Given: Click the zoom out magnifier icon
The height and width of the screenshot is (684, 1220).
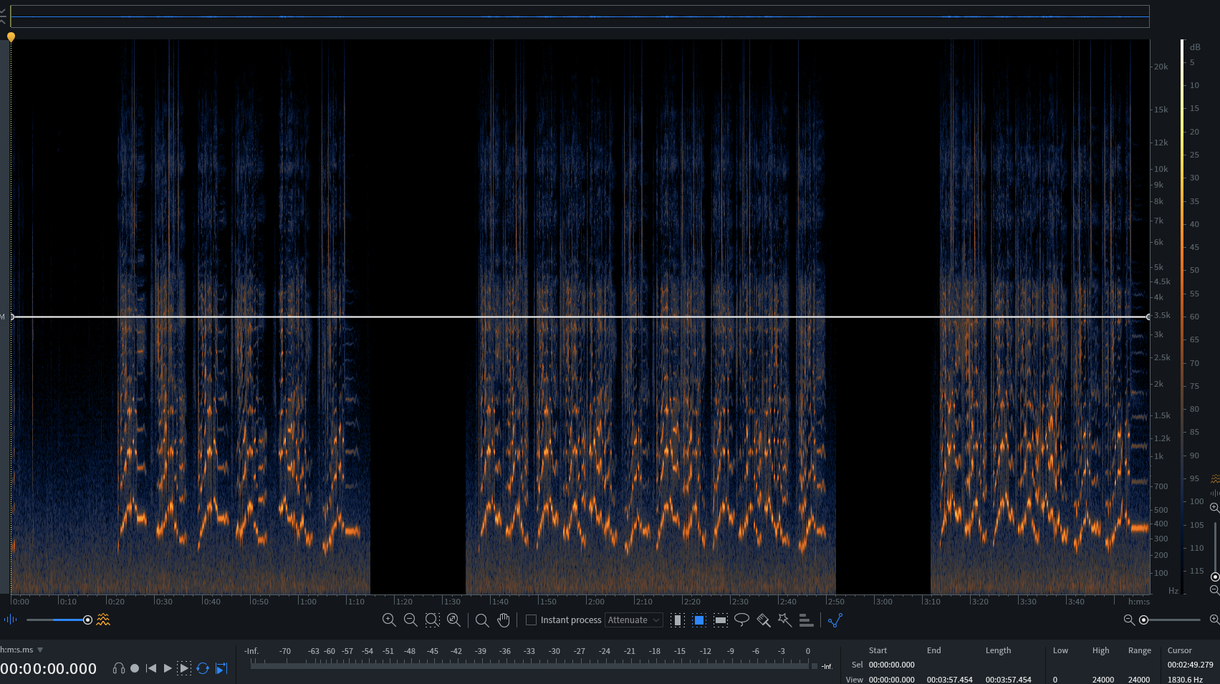Looking at the screenshot, I should (410, 620).
